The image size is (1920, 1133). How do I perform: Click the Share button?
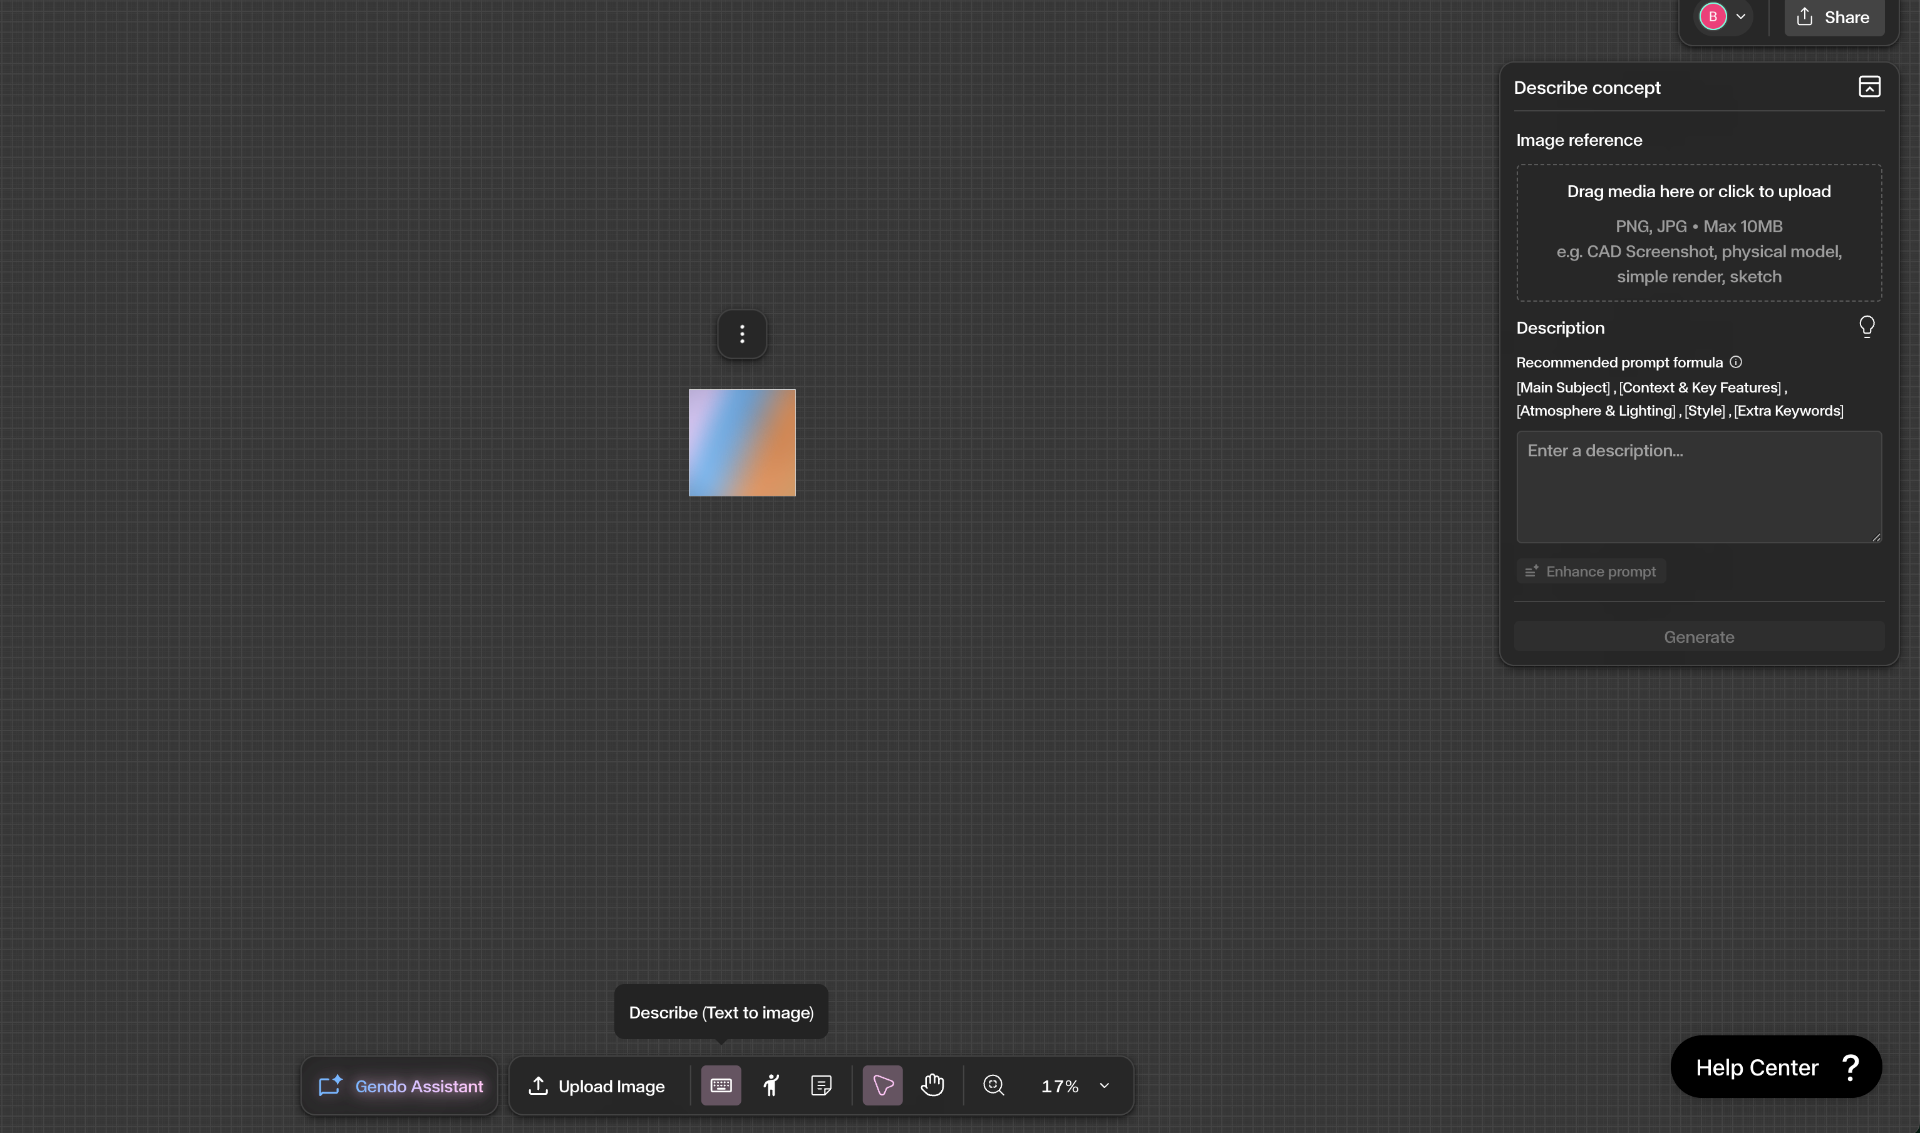tap(1833, 17)
